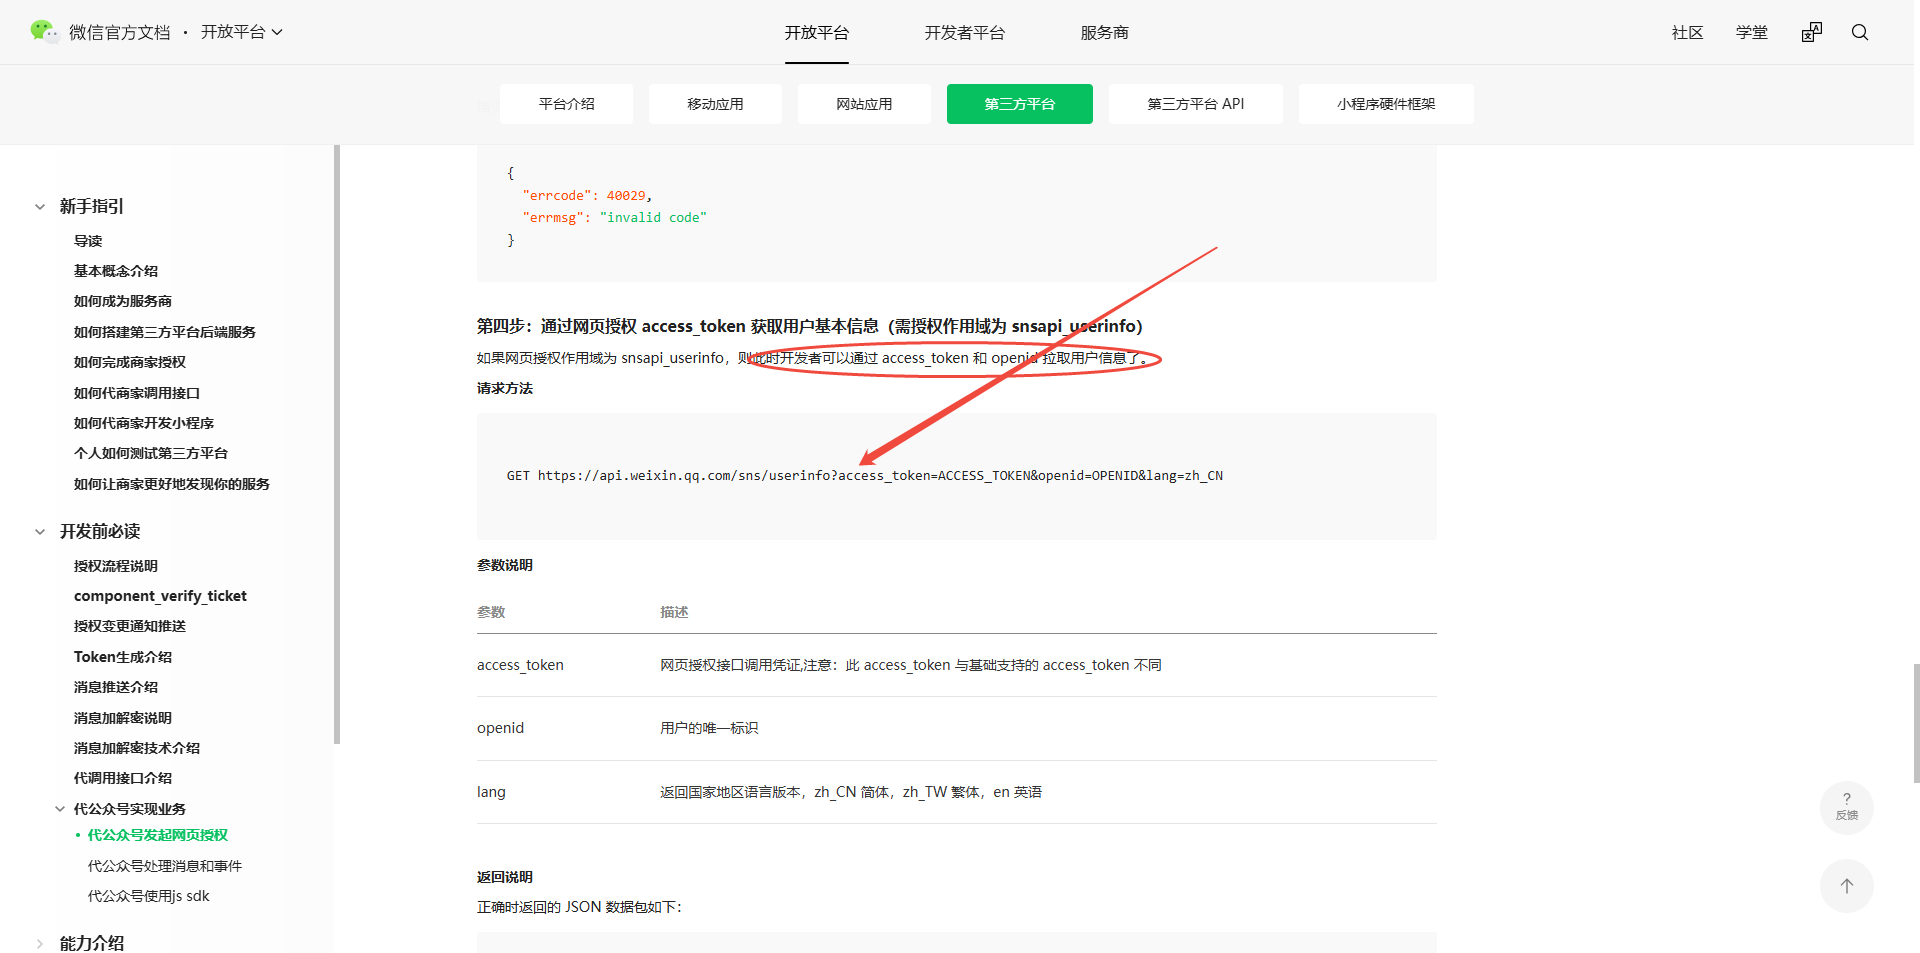Click the GET userinfo request URL code line

pyautogui.click(x=865, y=476)
